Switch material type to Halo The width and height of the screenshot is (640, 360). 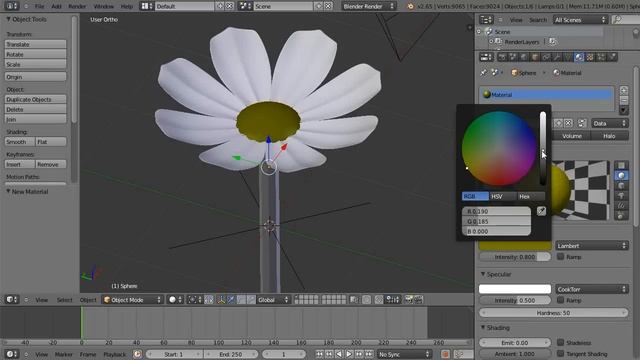609,136
